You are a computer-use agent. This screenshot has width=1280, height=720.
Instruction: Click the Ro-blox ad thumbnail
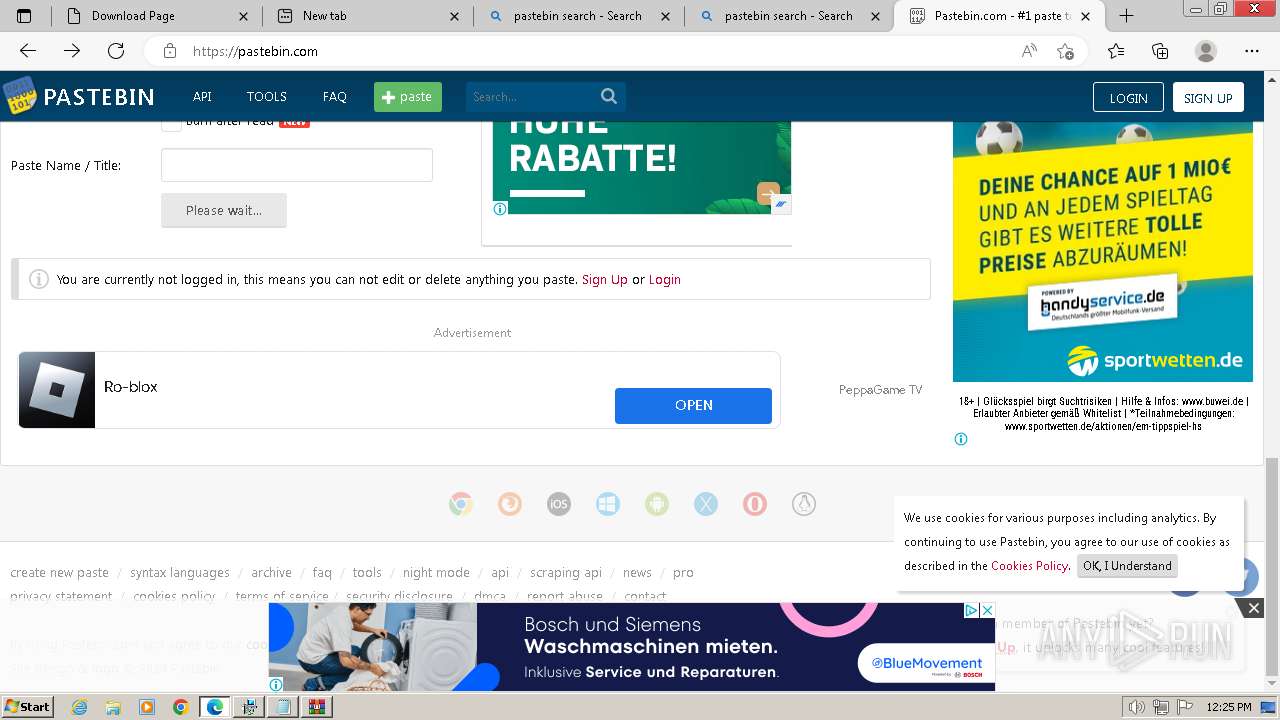coord(57,390)
